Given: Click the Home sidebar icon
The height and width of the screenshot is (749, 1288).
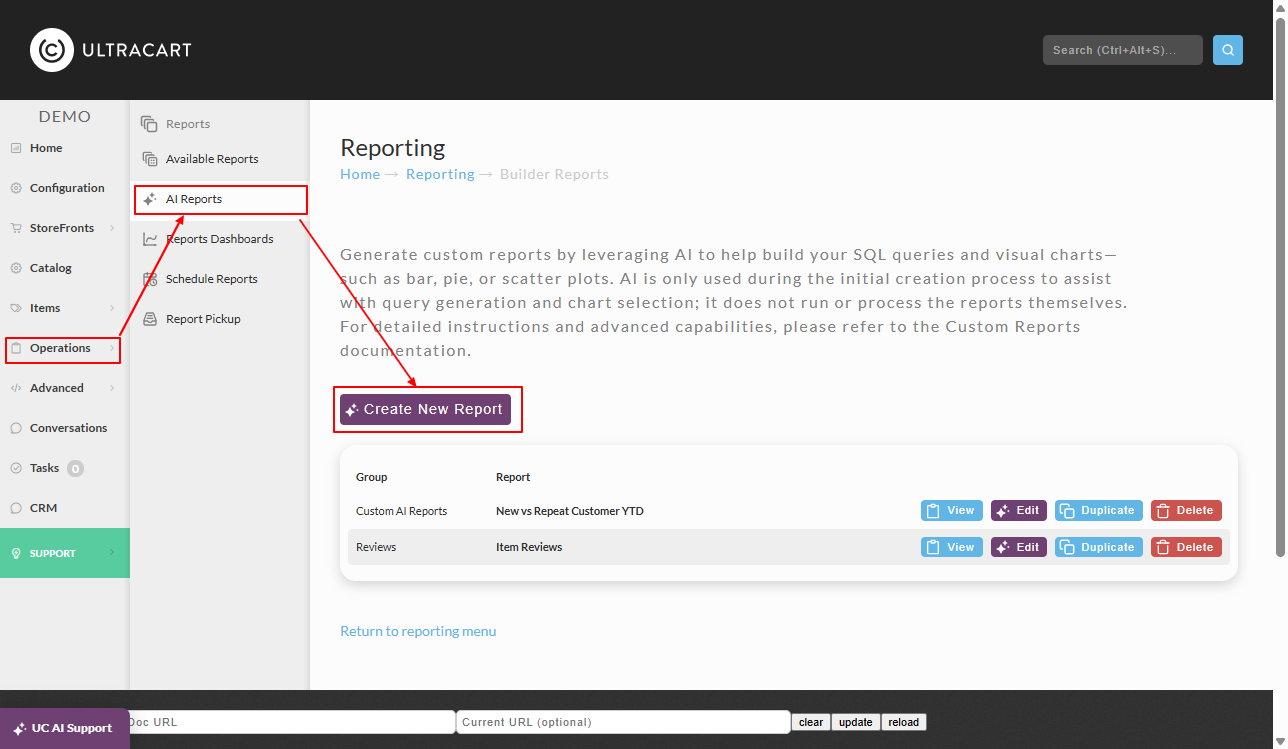Looking at the screenshot, I should [16, 148].
